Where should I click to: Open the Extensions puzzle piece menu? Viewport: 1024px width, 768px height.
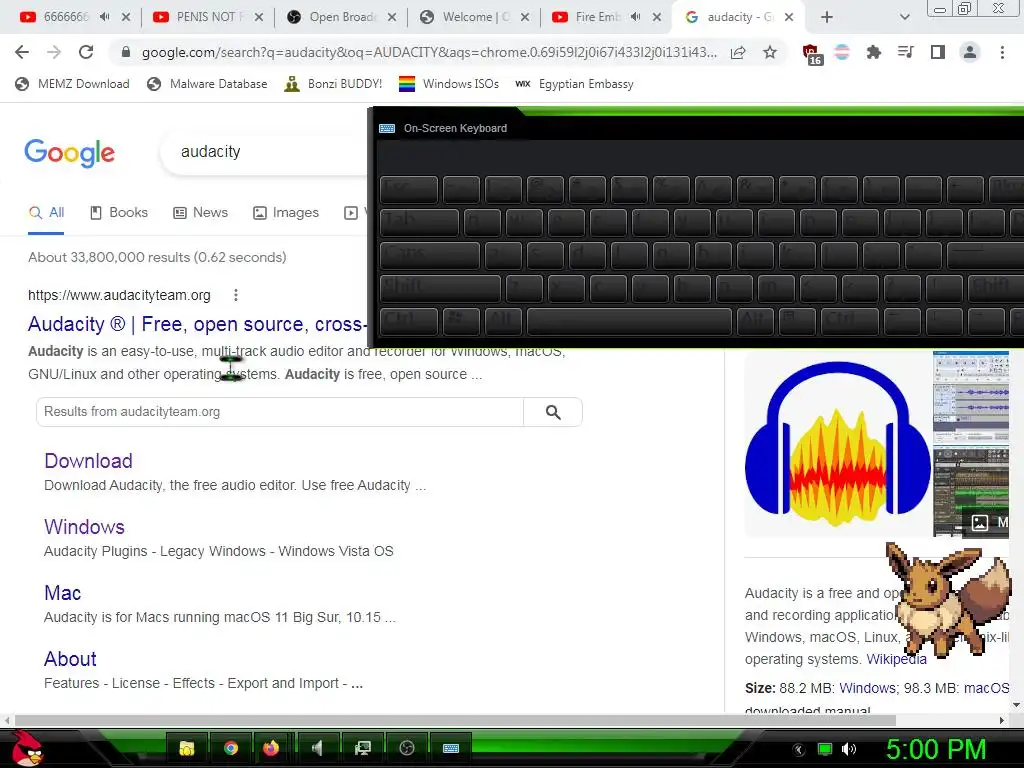(x=873, y=52)
